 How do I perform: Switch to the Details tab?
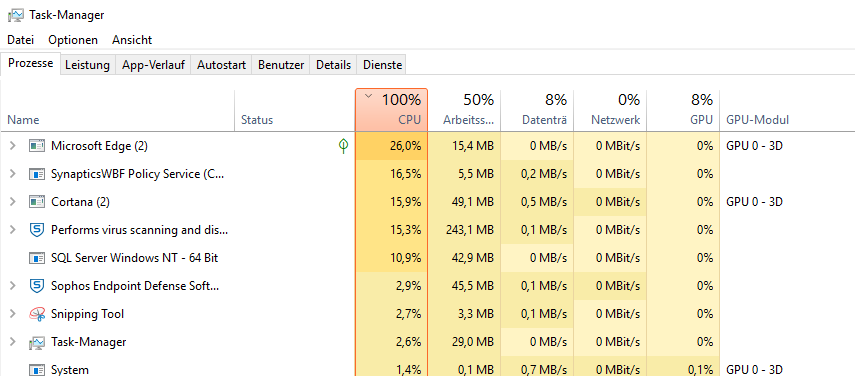pos(333,65)
